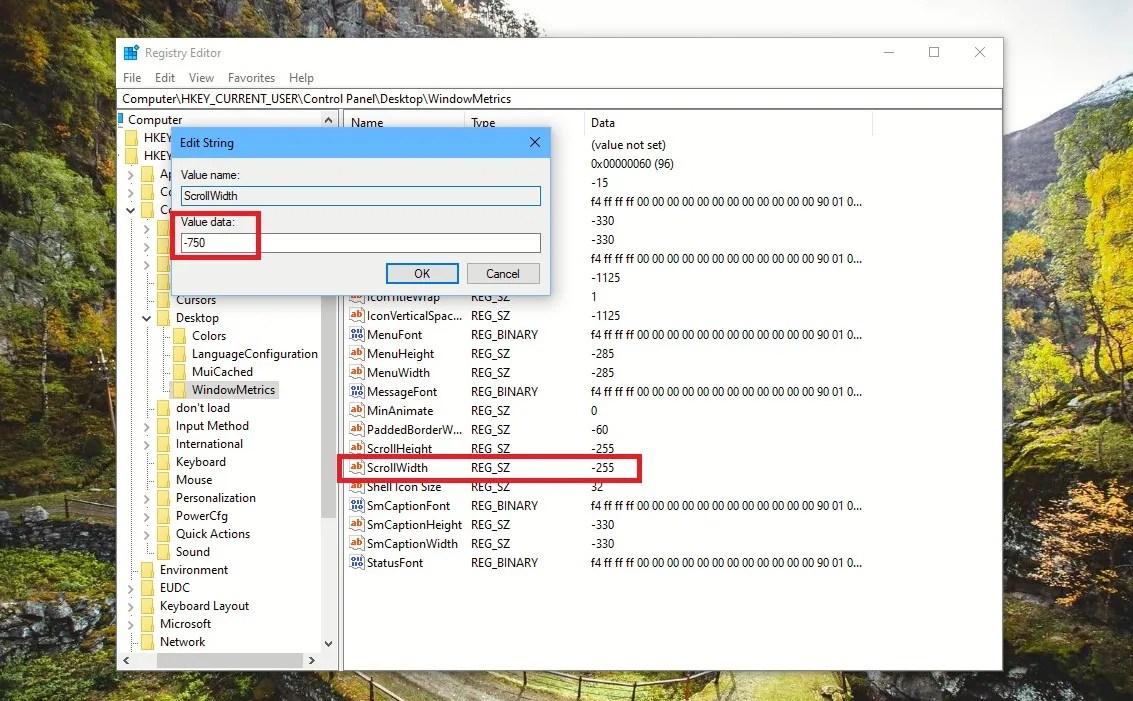Click the ScrollWidth string value icon

click(357, 467)
